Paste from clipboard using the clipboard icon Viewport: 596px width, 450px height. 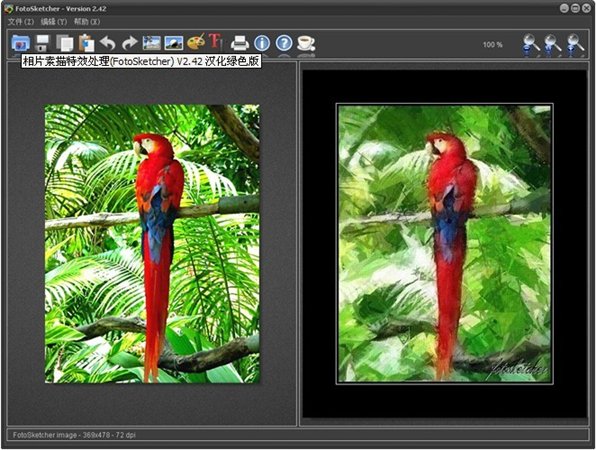point(87,43)
